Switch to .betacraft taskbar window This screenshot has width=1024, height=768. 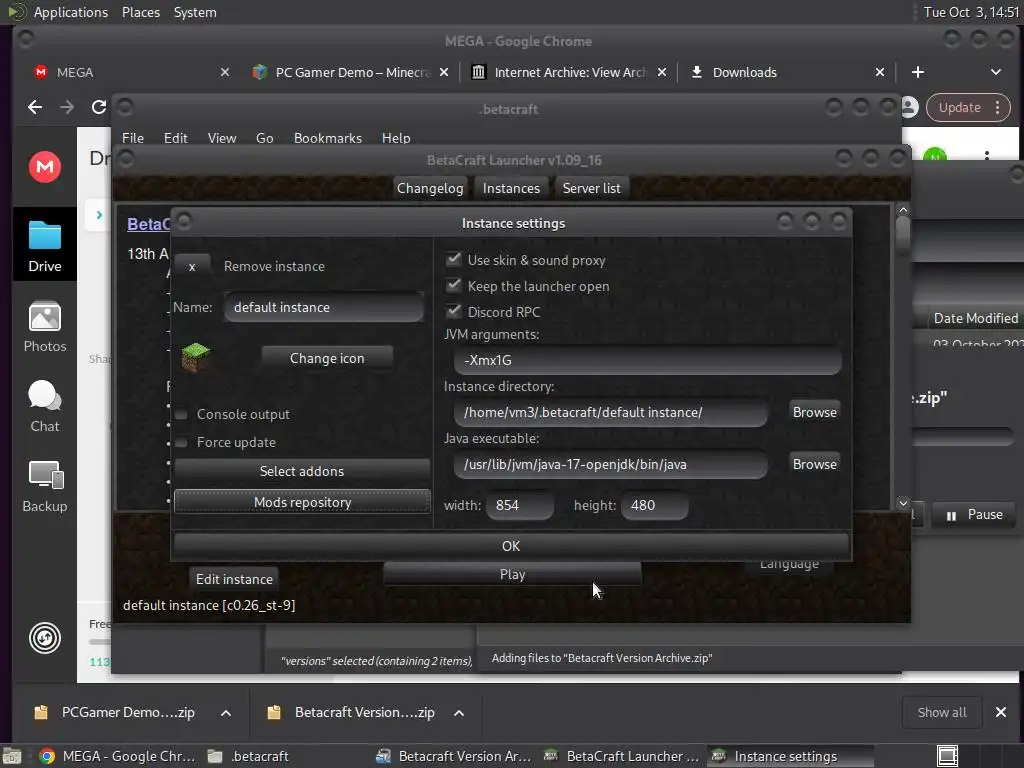pyautogui.click(x=248, y=756)
